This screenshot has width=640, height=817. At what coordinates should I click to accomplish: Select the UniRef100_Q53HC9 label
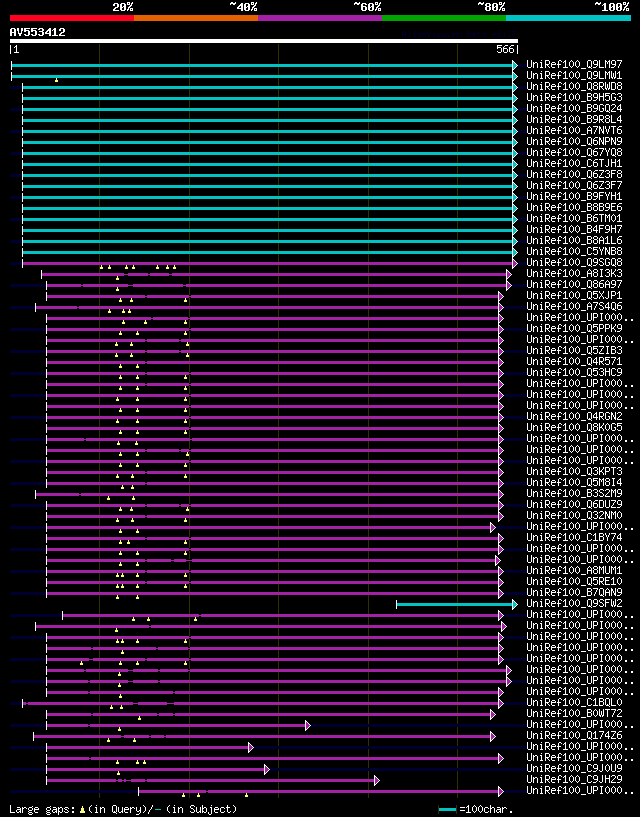(x=574, y=373)
